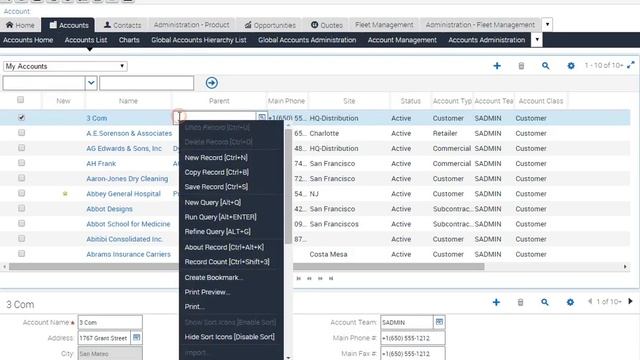The image size is (640, 360).
Task: Click the search value input field
Action: (147, 83)
